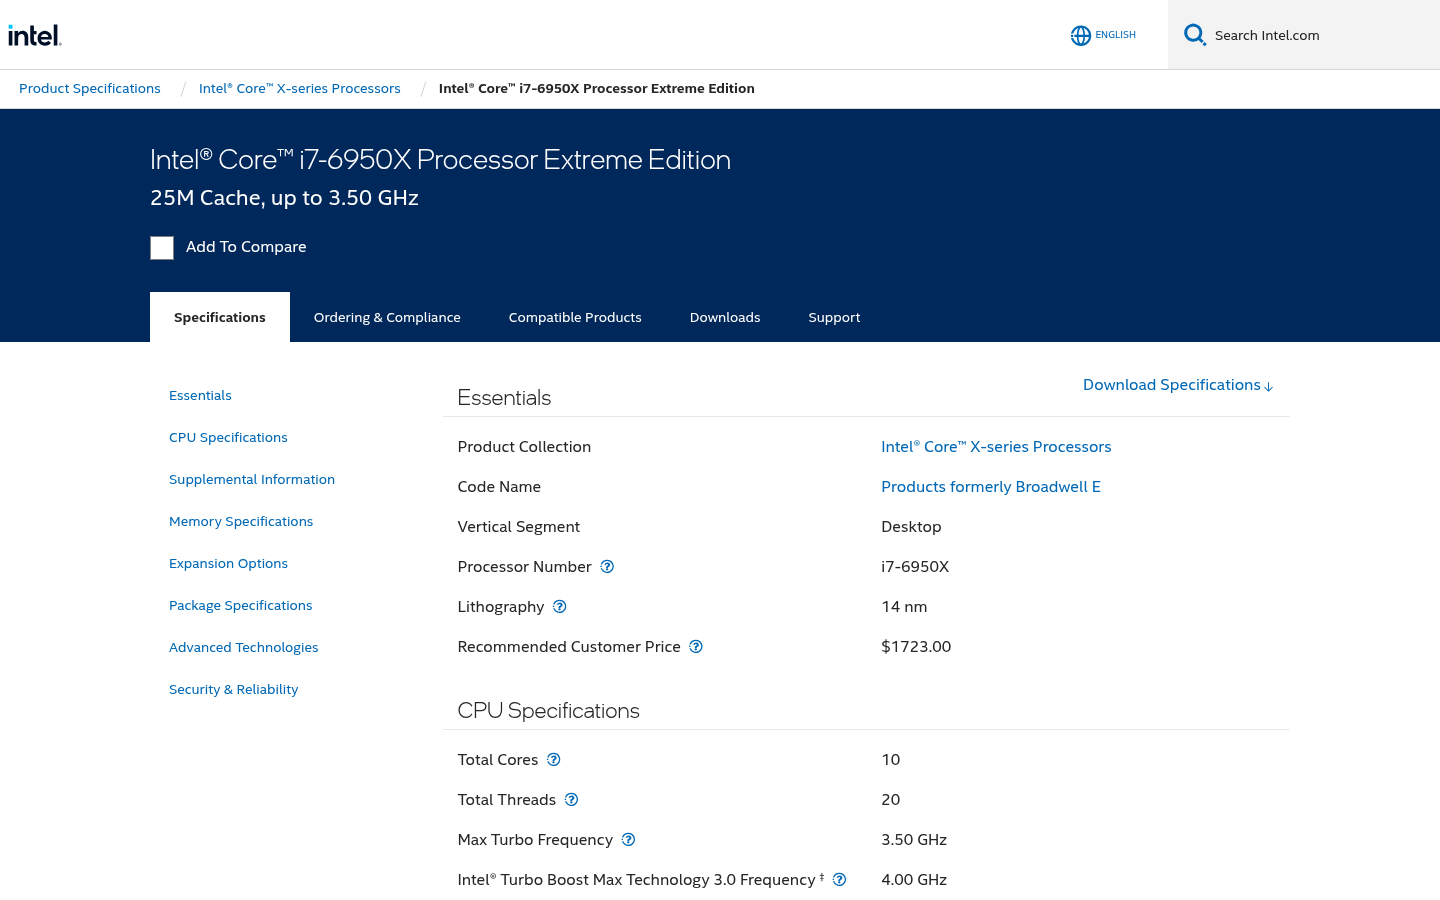
Task: Click the globe language icon
Action: 1081,35
